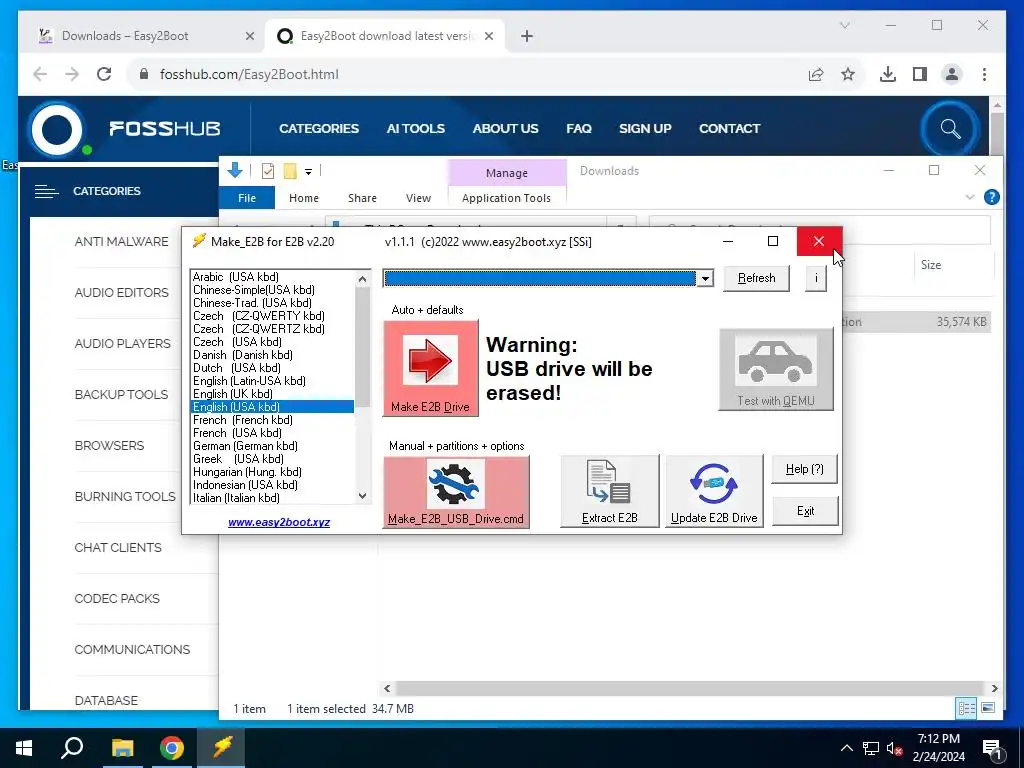Expand explorer ribbon chevron
Image resolution: width=1024 pixels, height=768 pixels.
[x=970, y=197]
